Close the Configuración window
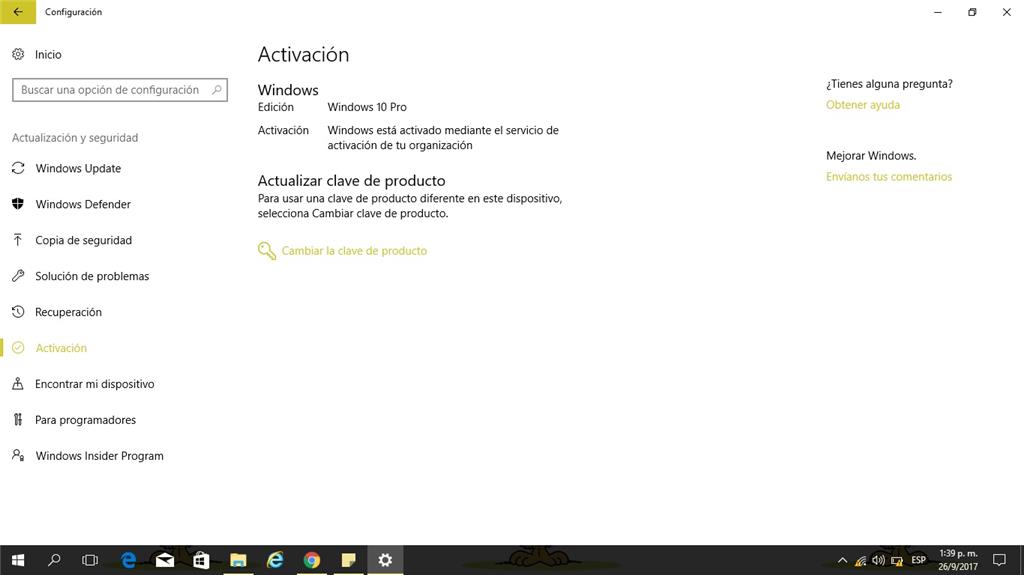 (1006, 12)
